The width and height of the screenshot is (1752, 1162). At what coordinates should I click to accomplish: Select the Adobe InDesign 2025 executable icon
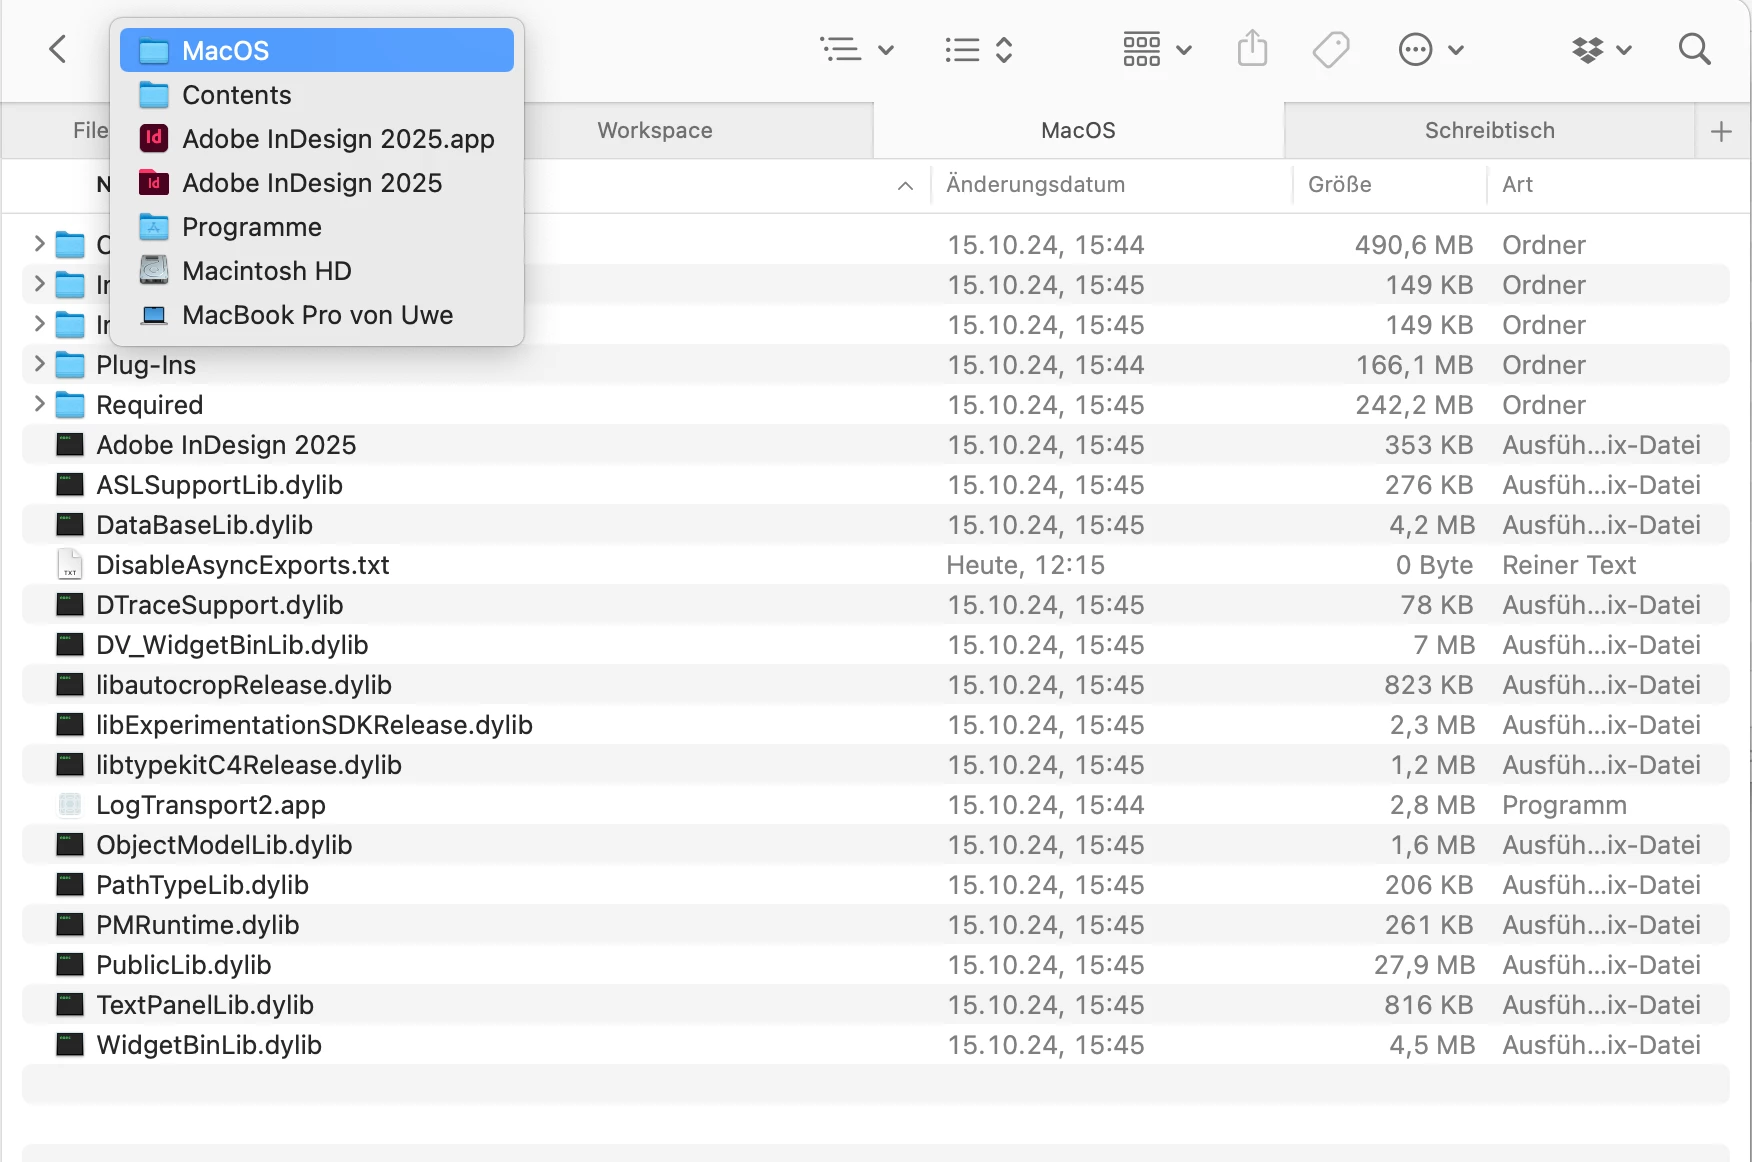pos(70,445)
